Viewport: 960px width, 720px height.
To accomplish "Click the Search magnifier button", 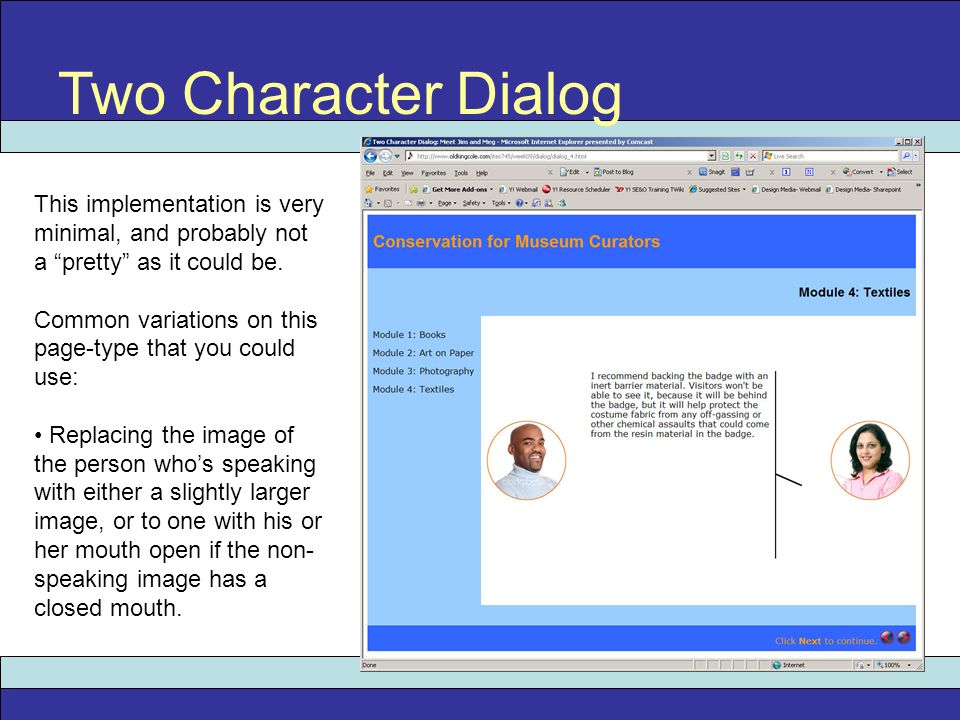I will coord(906,156).
